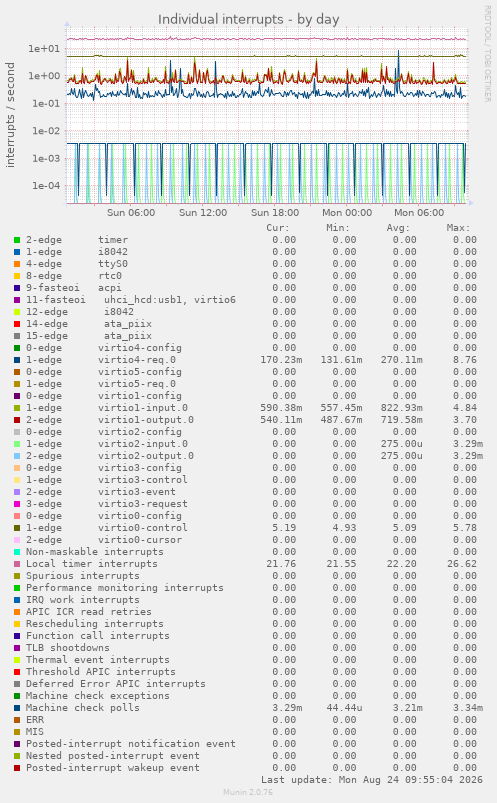Click the Max column header
Image resolution: width=497 pixels, height=803 pixels.
[x=458, y=228]
